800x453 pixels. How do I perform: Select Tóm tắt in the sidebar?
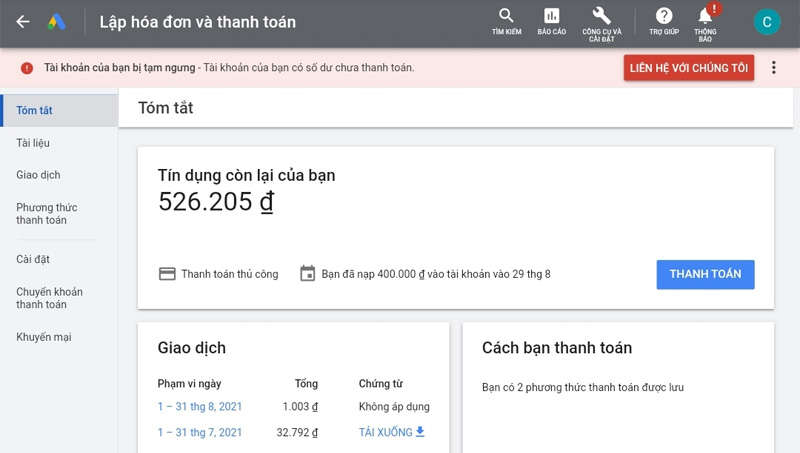point(35,110)
